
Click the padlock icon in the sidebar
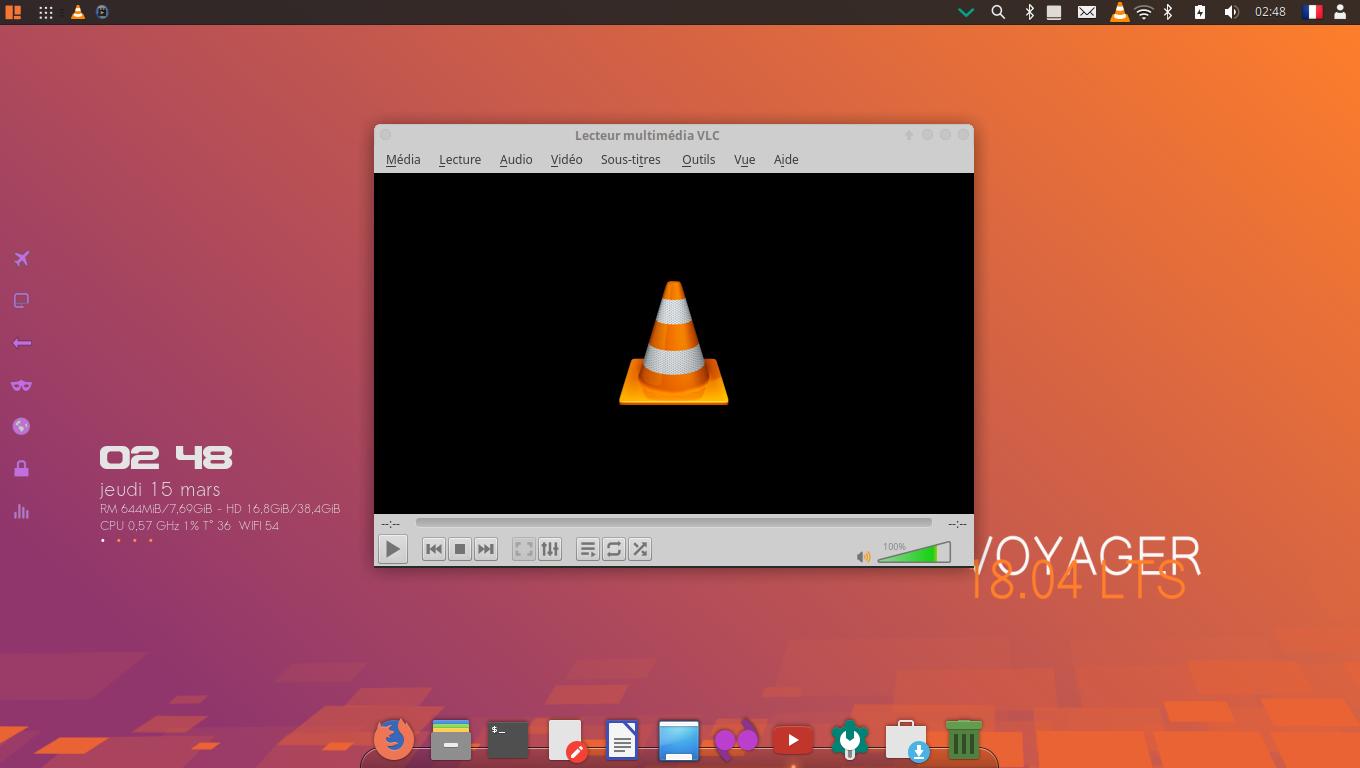click(x=21, y=468)
